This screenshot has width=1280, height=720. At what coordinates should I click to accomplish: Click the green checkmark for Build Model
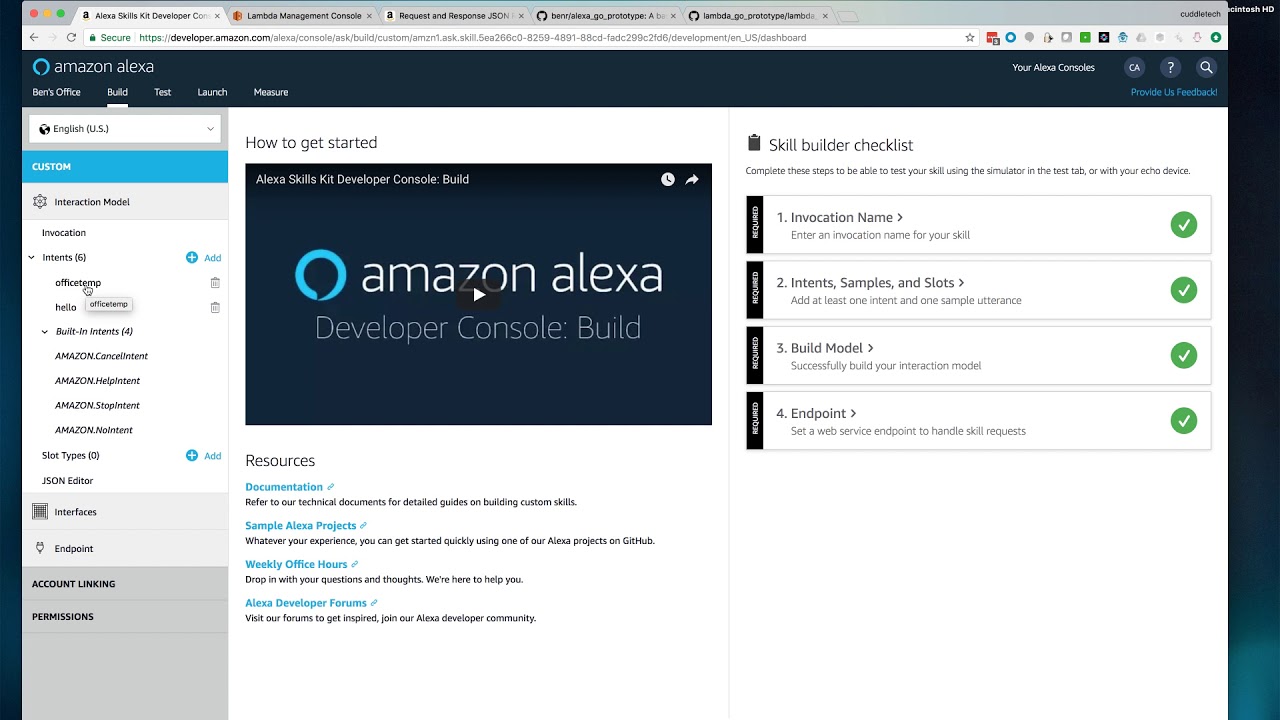[1184, 355]
